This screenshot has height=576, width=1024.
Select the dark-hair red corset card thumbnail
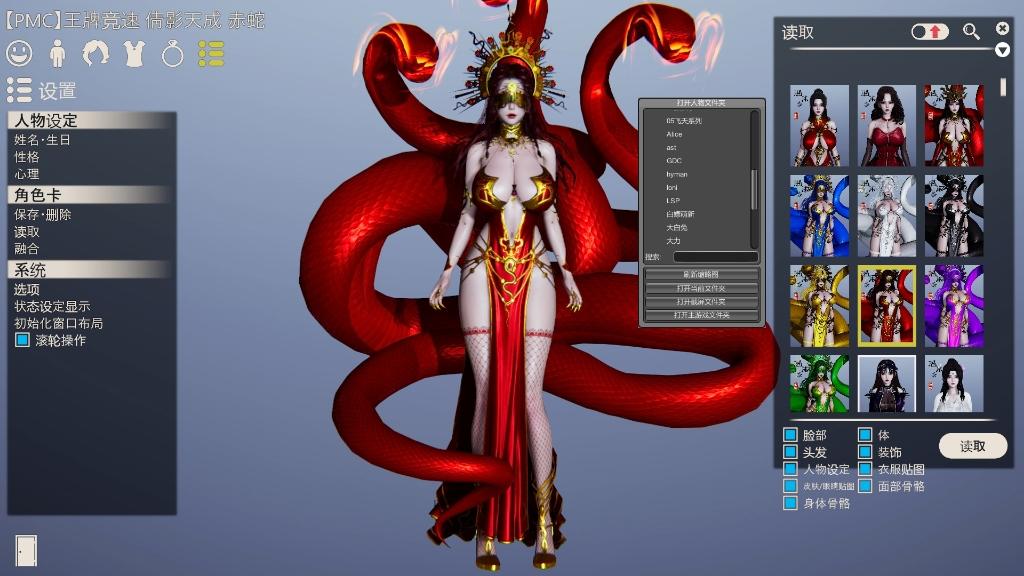[886, 125]
